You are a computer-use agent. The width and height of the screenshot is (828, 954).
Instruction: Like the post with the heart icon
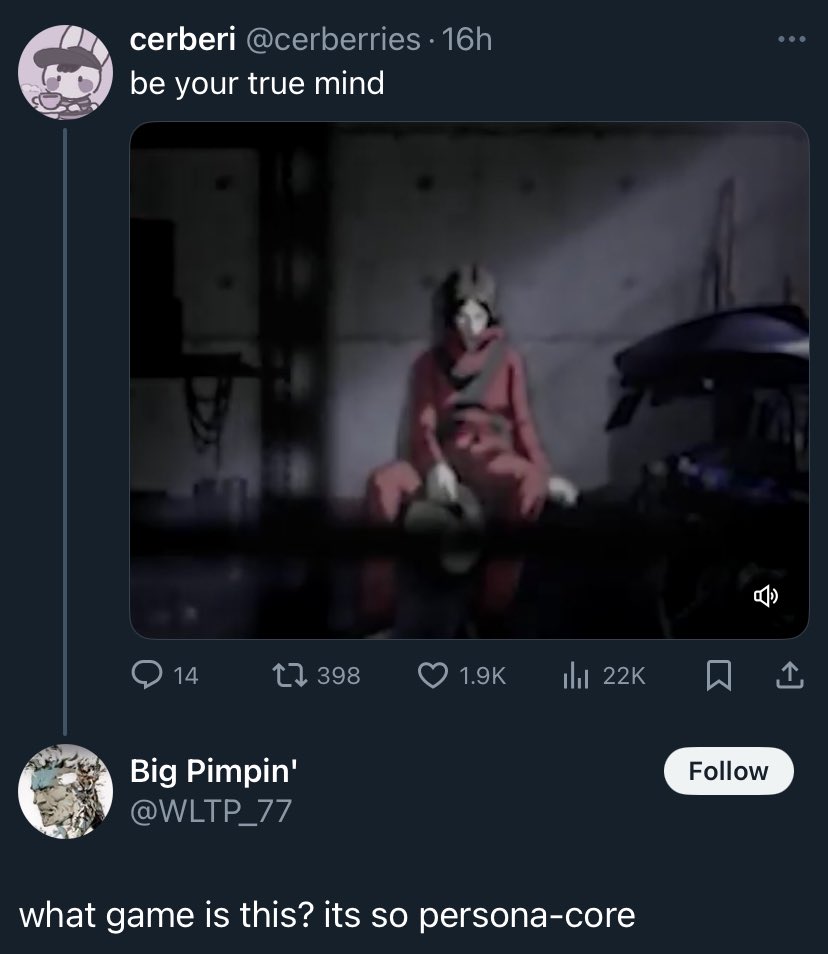[433, 675]
